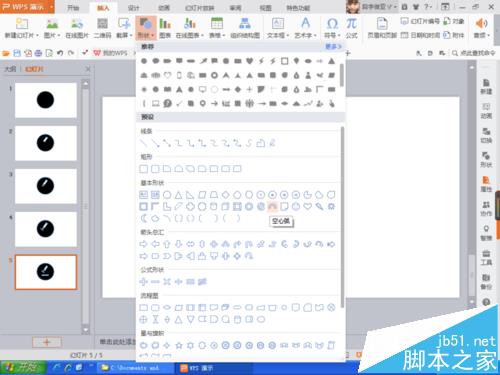Click the undo icon in quick toolbar
The width and height of the screenshot is (500, 375).
pyautogui.click(x=60, y=53)
